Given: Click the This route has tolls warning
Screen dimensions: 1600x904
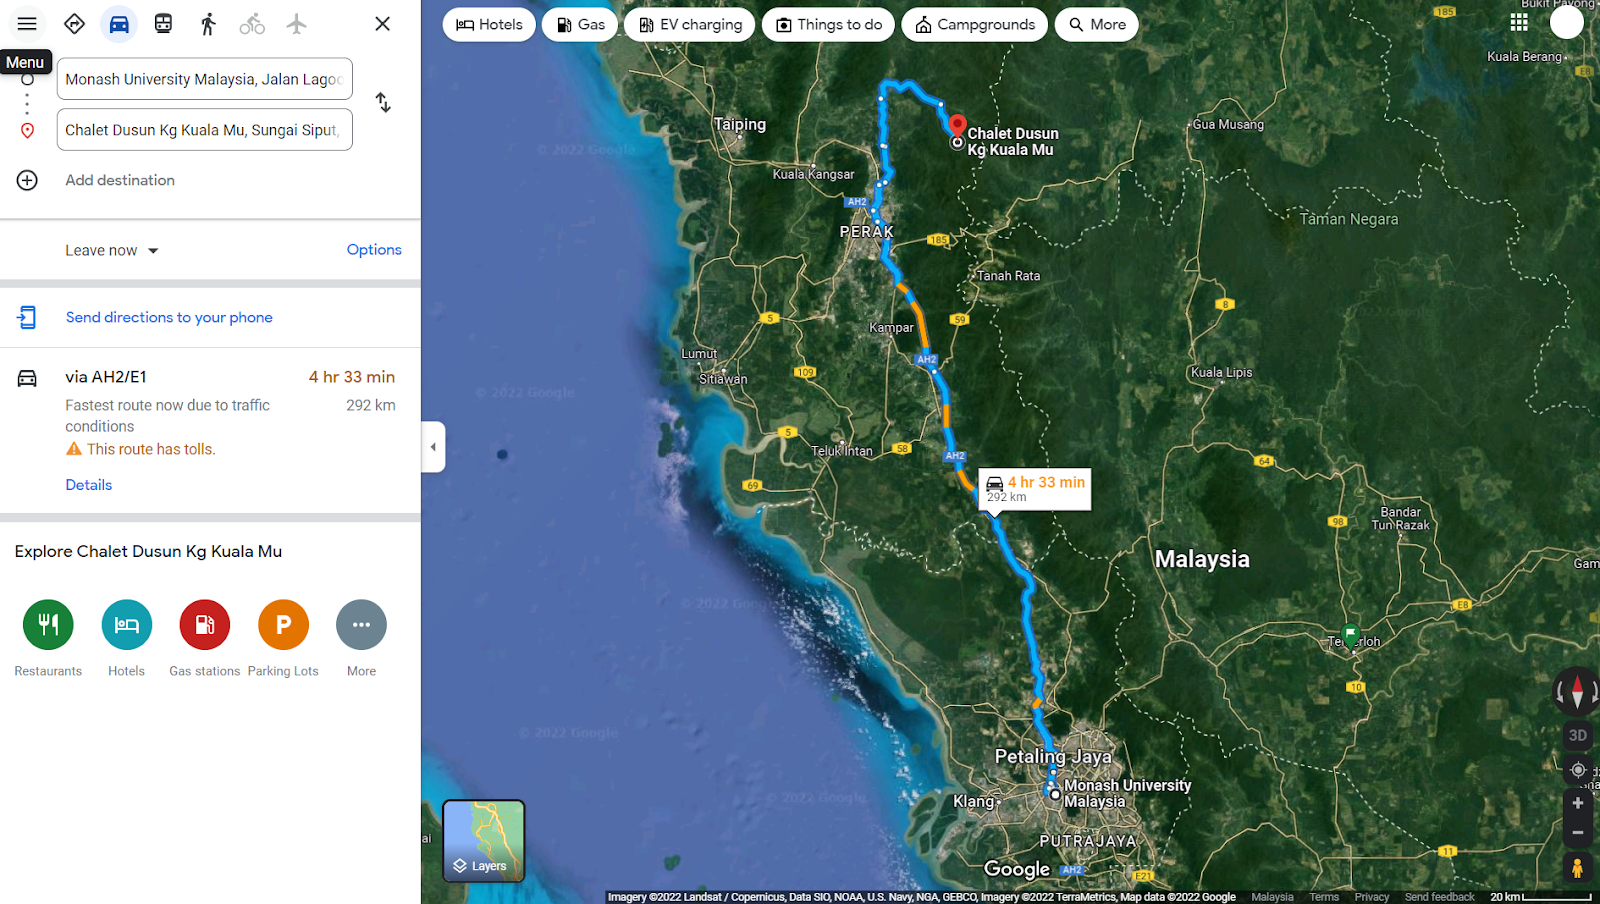Looking at the screenshot, I should 141,450.
